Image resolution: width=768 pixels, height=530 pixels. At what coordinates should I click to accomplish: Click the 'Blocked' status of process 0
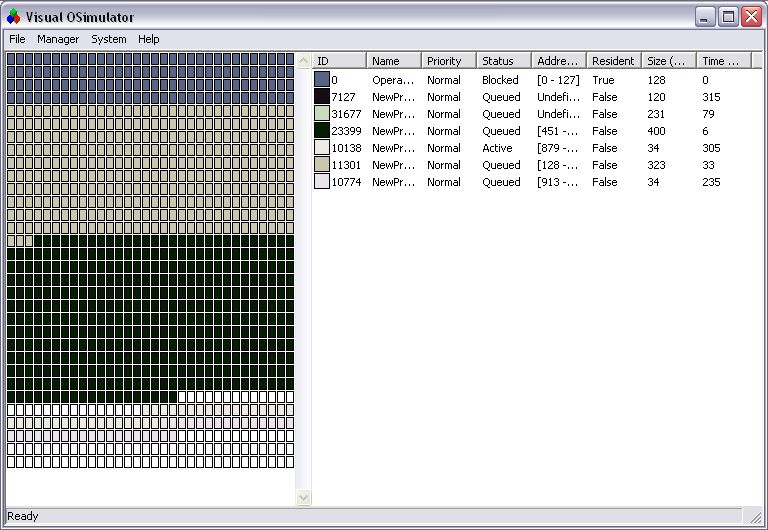pyautogui.click(x=500, y=80)
